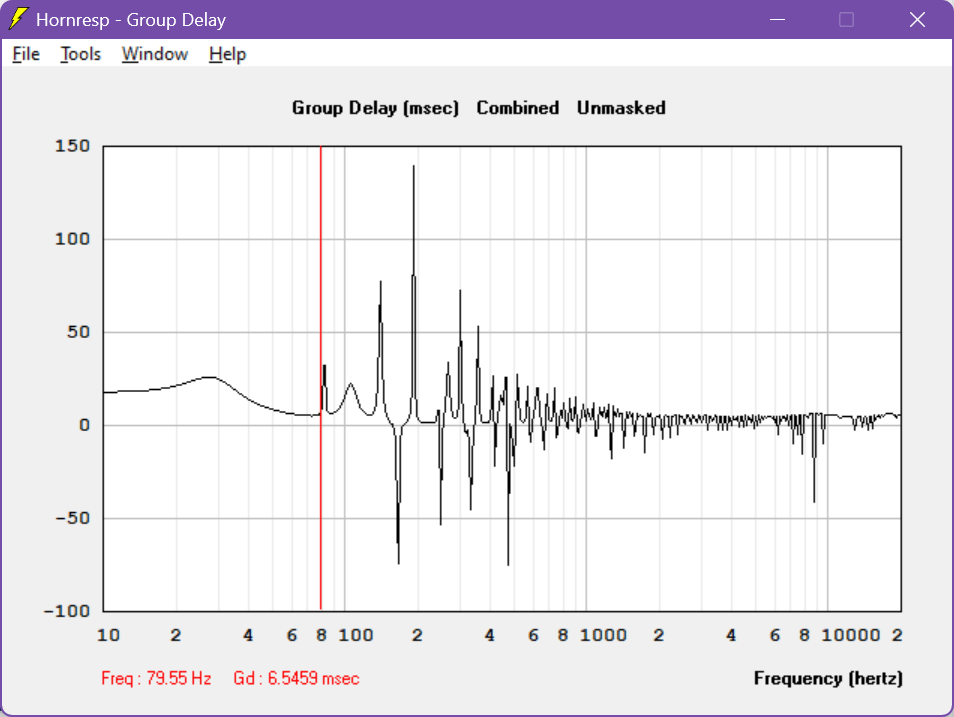Click the 'Frequency (hertz)' axis label
Viewport: 954px width, 717px height.
[x=828, y=678]
